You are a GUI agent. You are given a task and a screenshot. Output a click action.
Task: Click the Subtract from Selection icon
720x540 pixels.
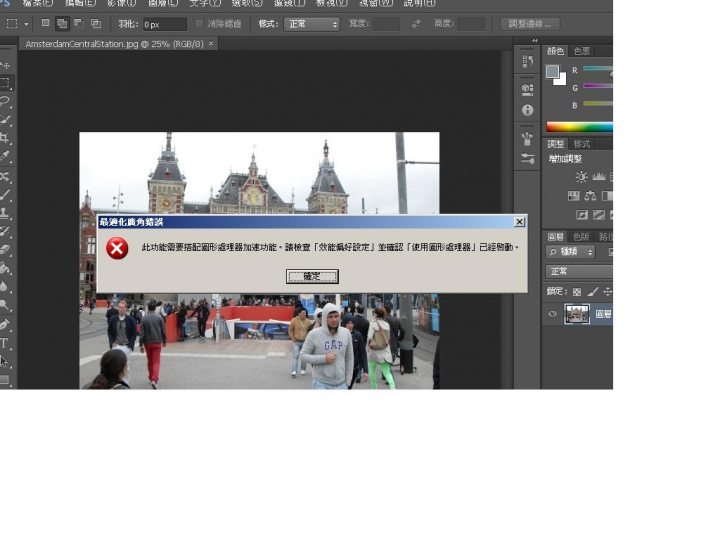tap(79, 23)
